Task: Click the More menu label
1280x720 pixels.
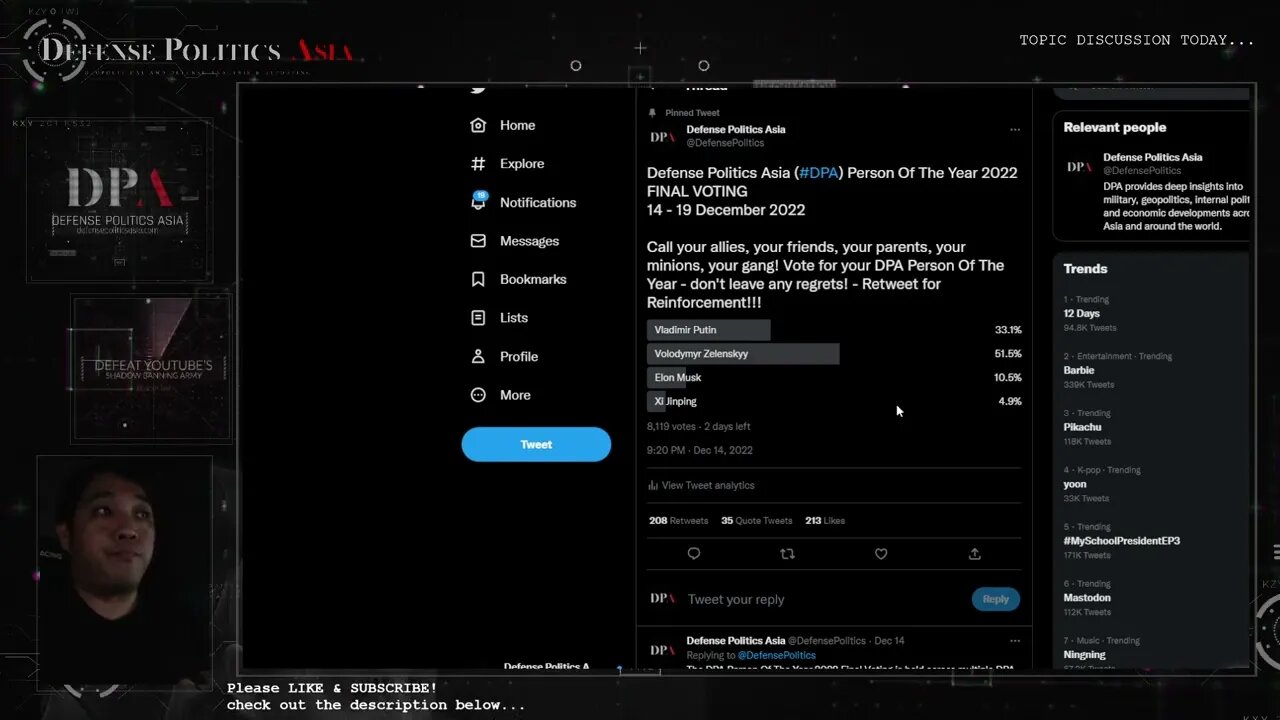Action: pyautogui.click(x=515, y=395)
